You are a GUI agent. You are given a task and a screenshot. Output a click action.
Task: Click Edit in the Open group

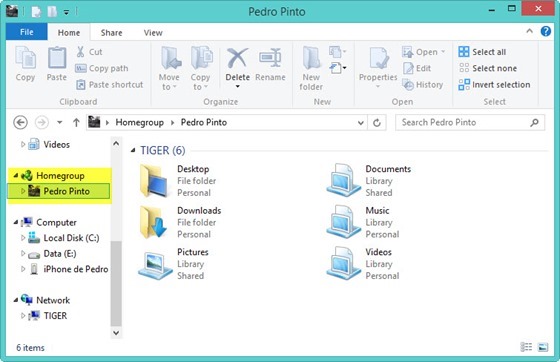pos(417,68)
